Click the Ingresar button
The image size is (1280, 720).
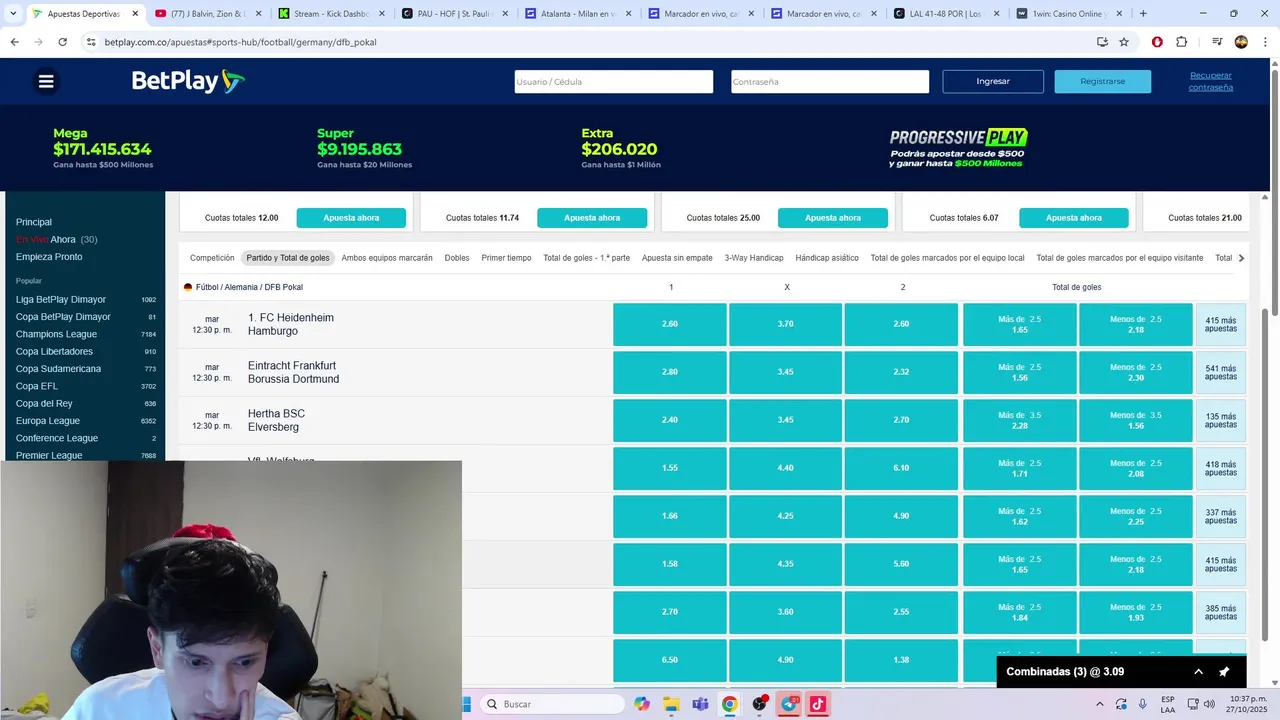coord(993,81)
